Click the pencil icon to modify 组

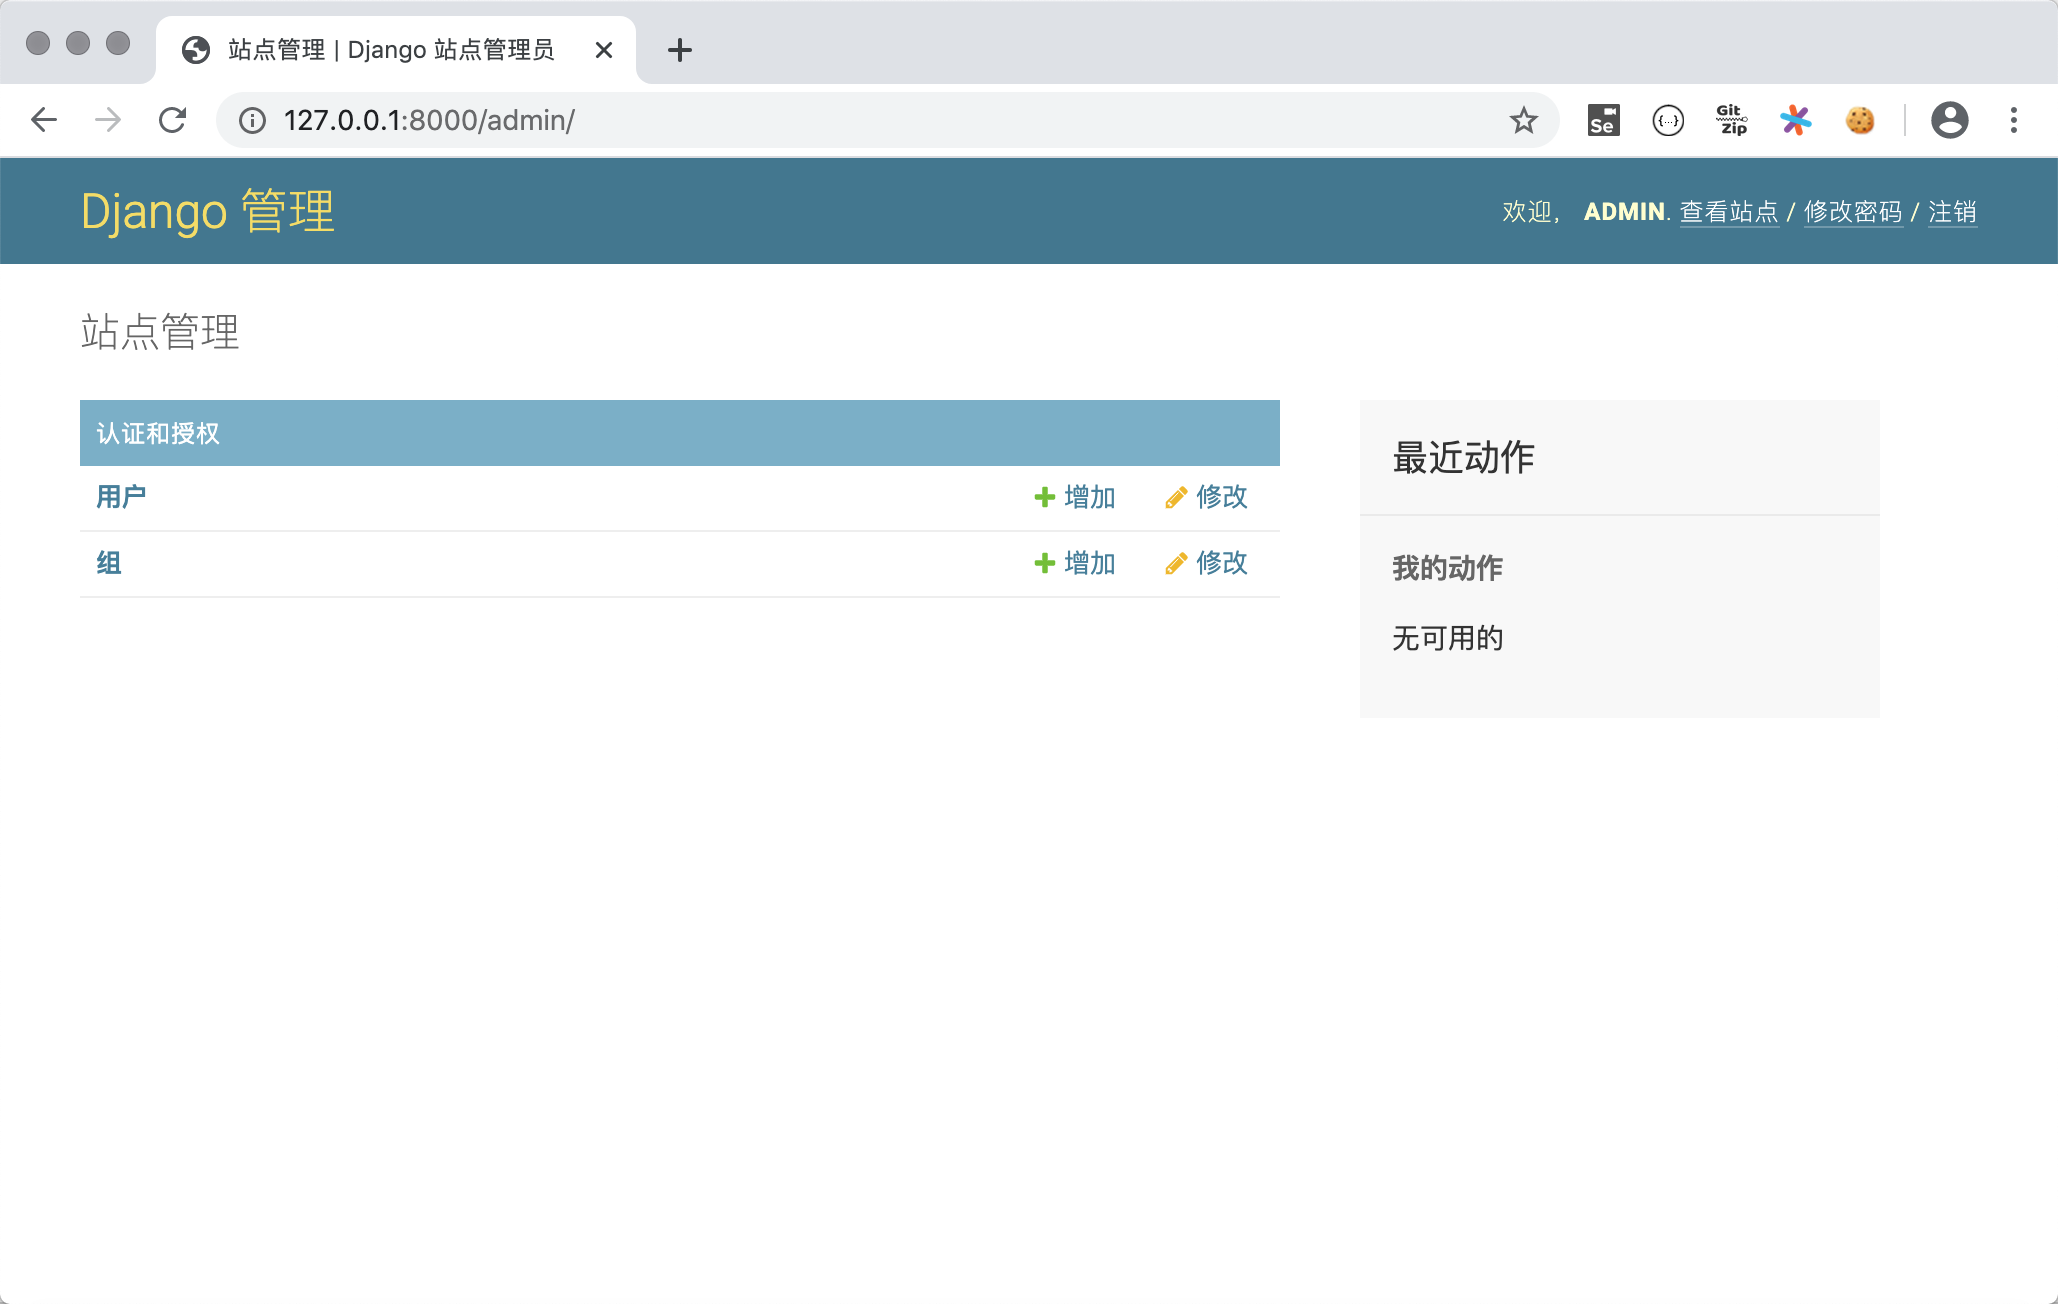pyautogui.click(x=1174, y=563)
